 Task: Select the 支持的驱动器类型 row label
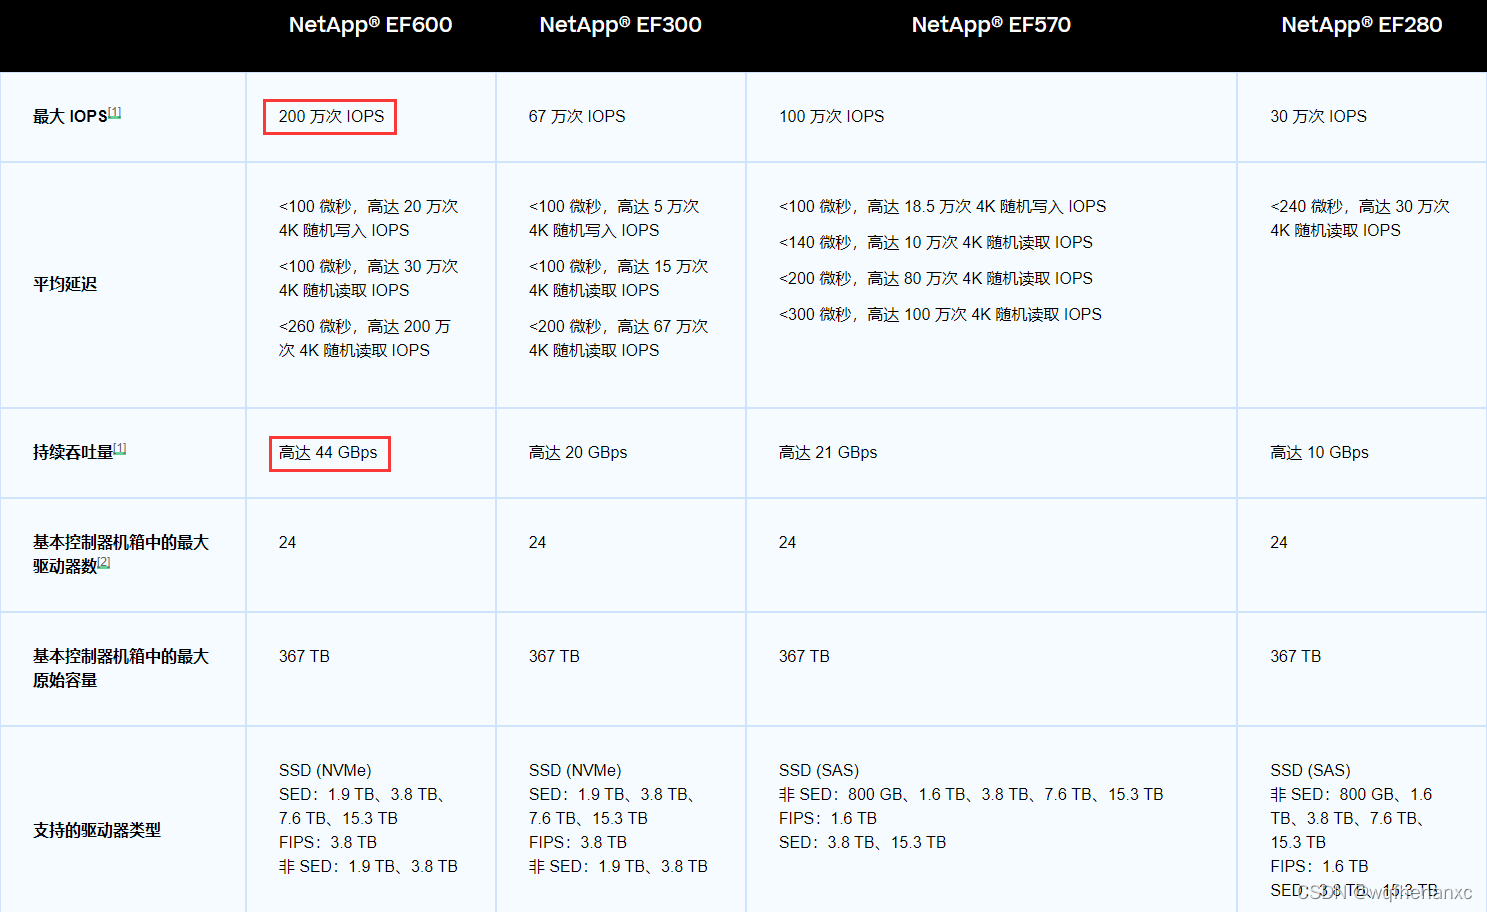tap(97, 830)
